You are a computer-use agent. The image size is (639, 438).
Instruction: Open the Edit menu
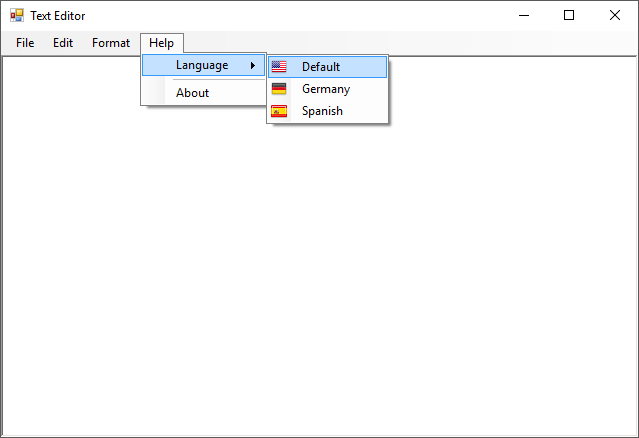63,43
